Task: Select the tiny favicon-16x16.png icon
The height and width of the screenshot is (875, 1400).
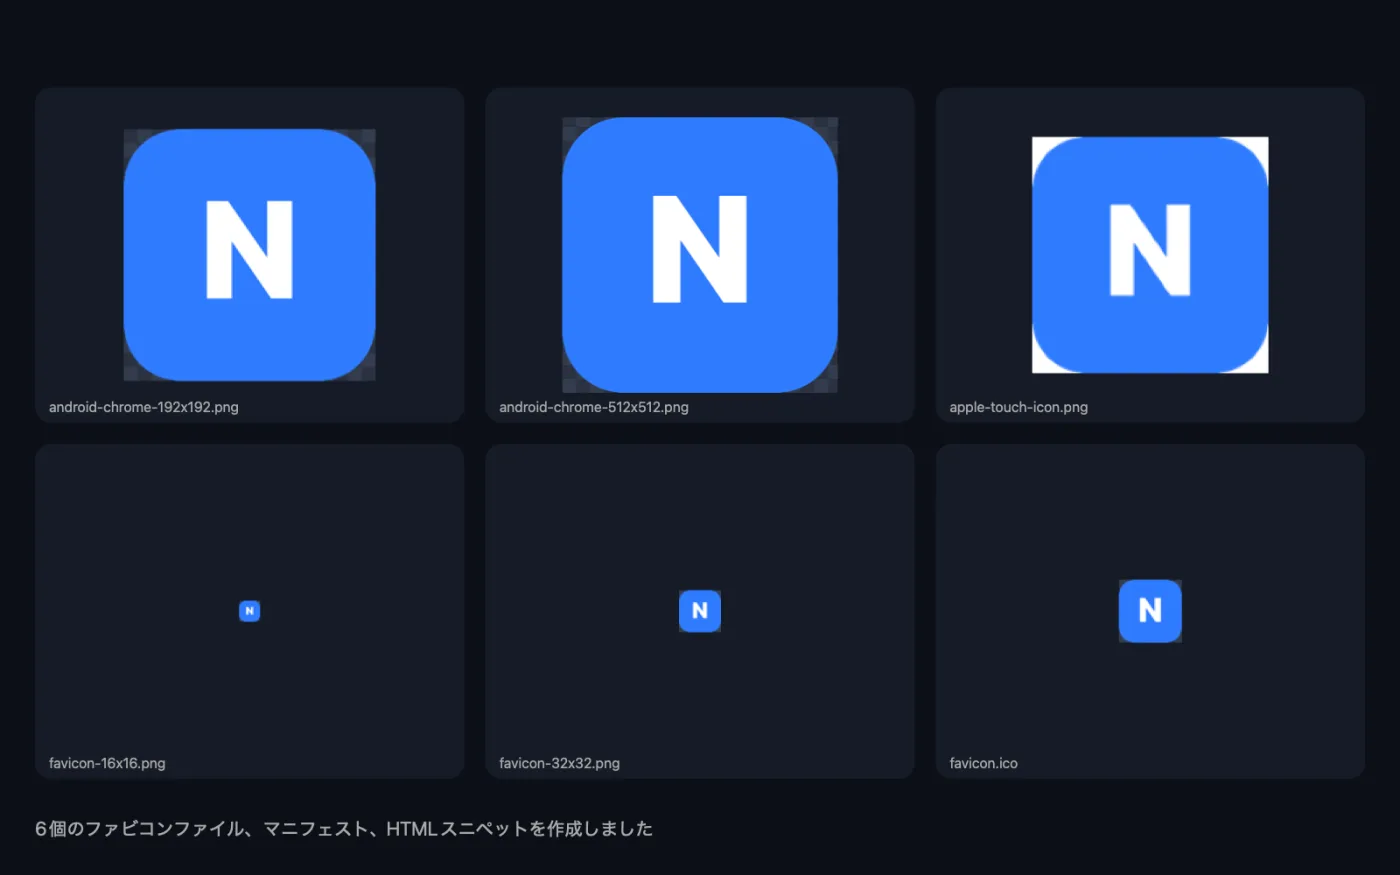Action: (250, 611)
